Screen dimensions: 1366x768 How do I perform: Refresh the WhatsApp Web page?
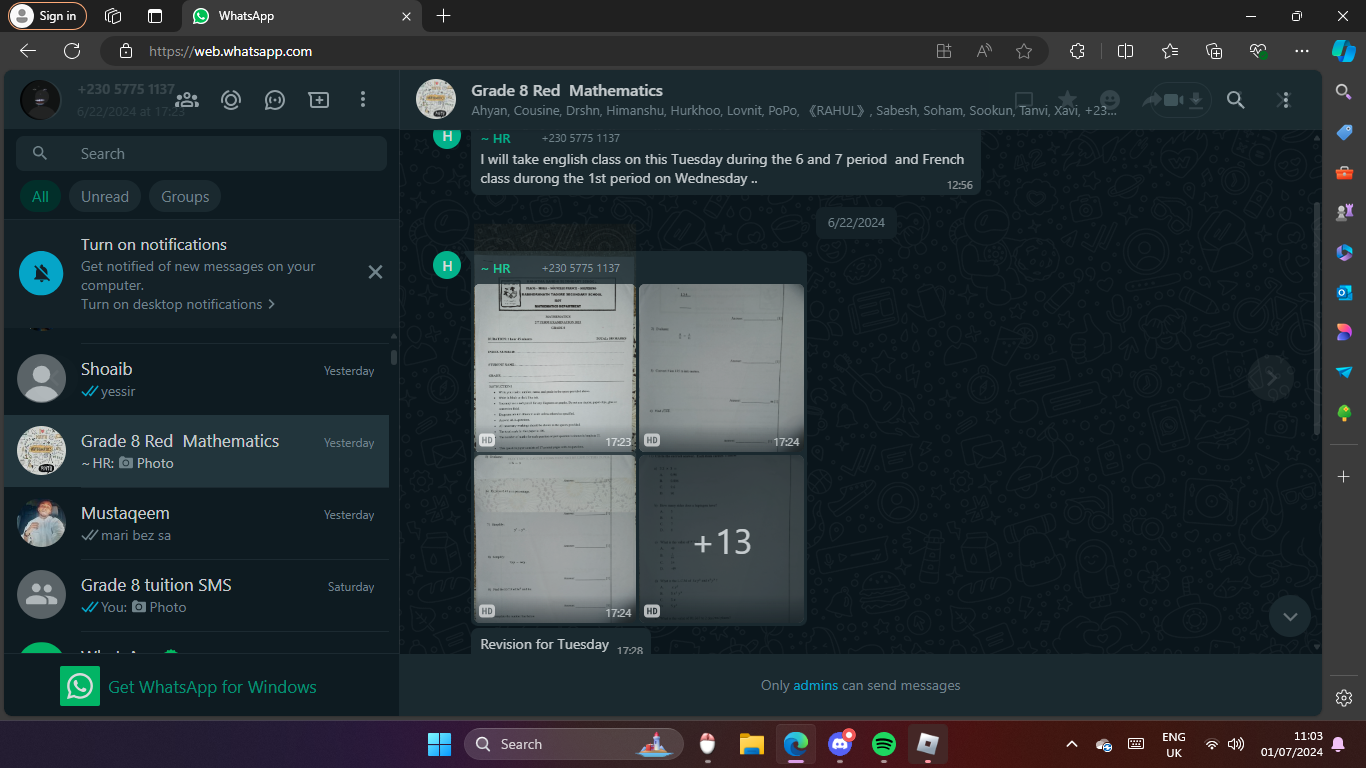click(x=72, y=51)
